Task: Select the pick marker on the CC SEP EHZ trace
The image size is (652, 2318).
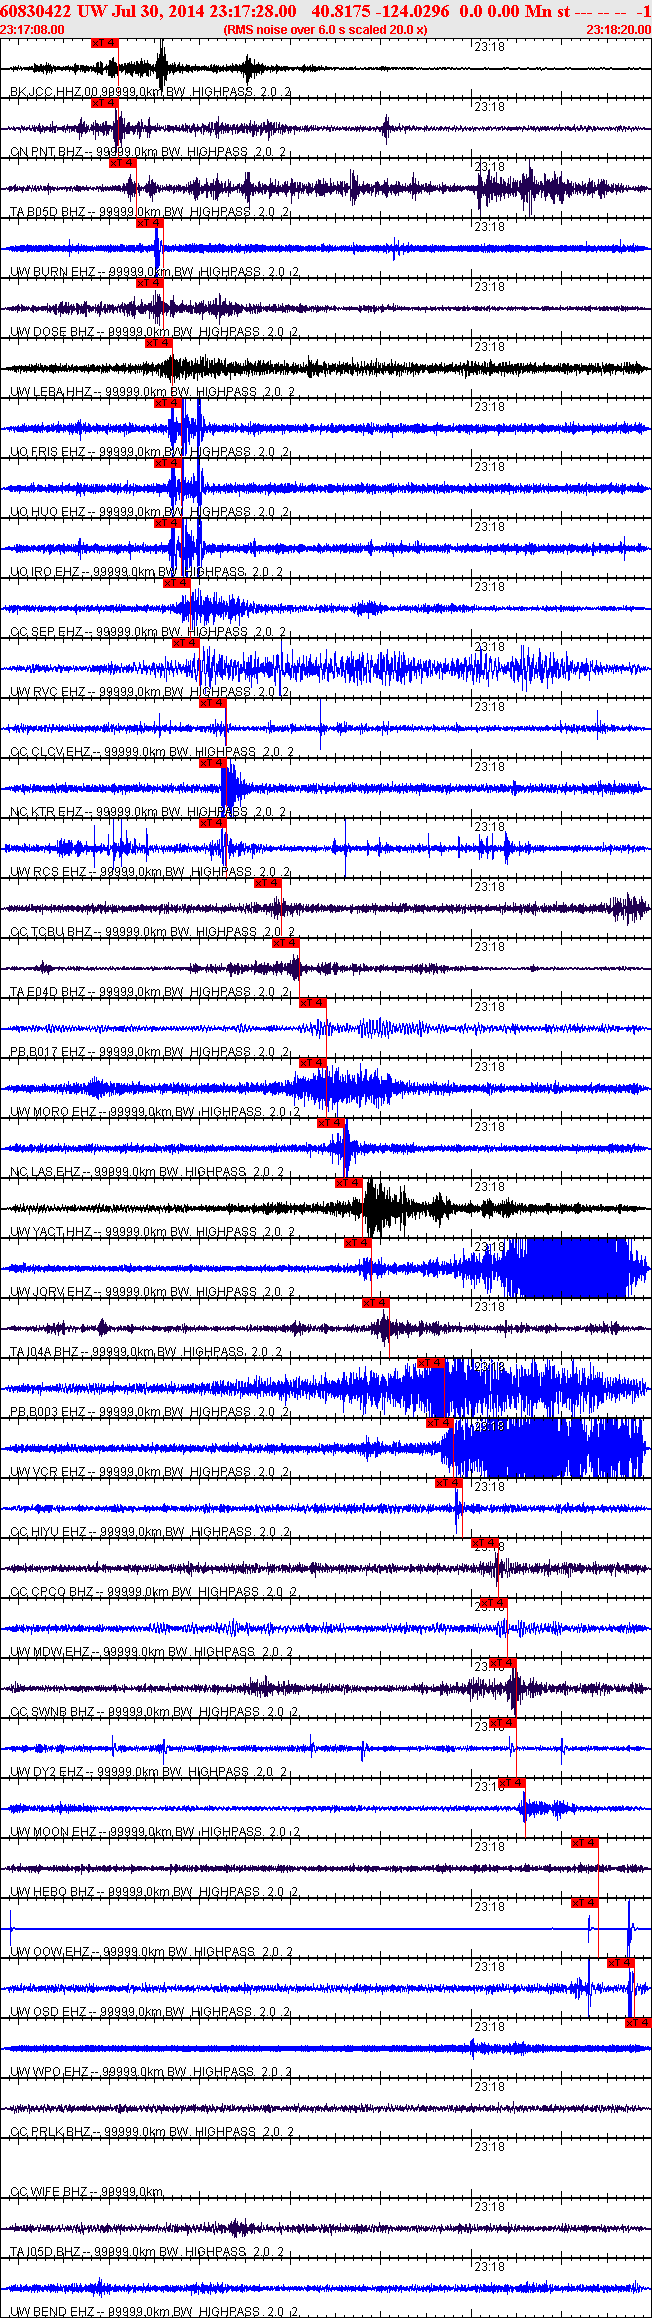Action: [x=176, y=583]
